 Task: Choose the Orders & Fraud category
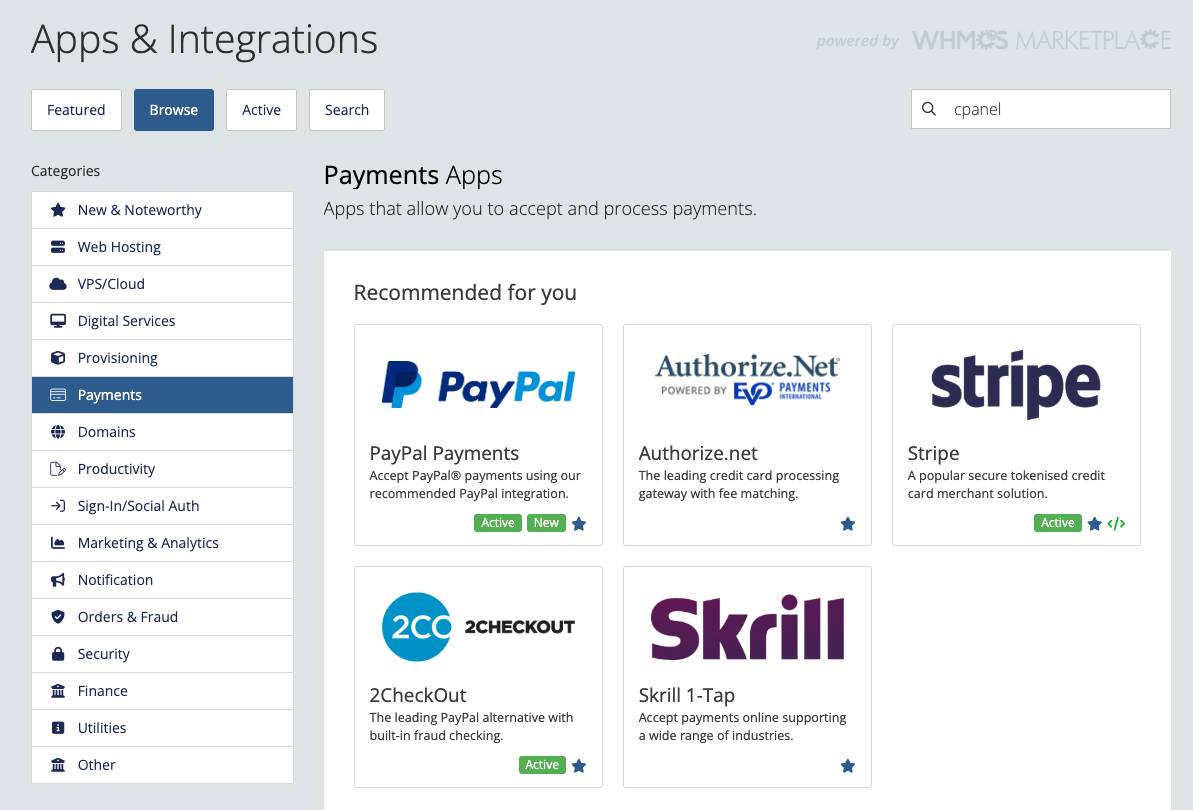(x=162, y=617)
